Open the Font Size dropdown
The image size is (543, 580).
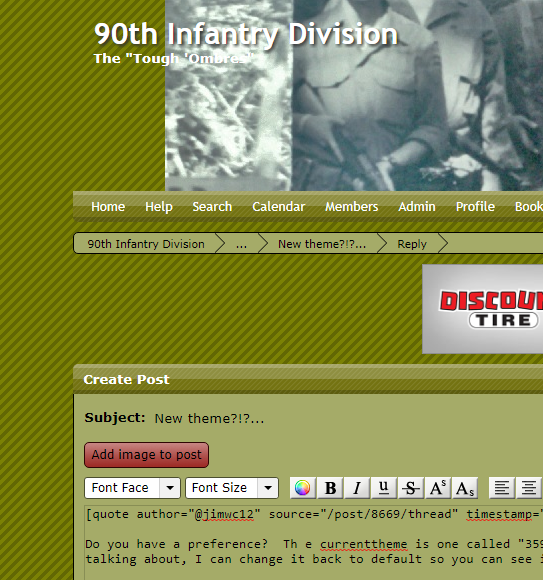click(232, 488)
